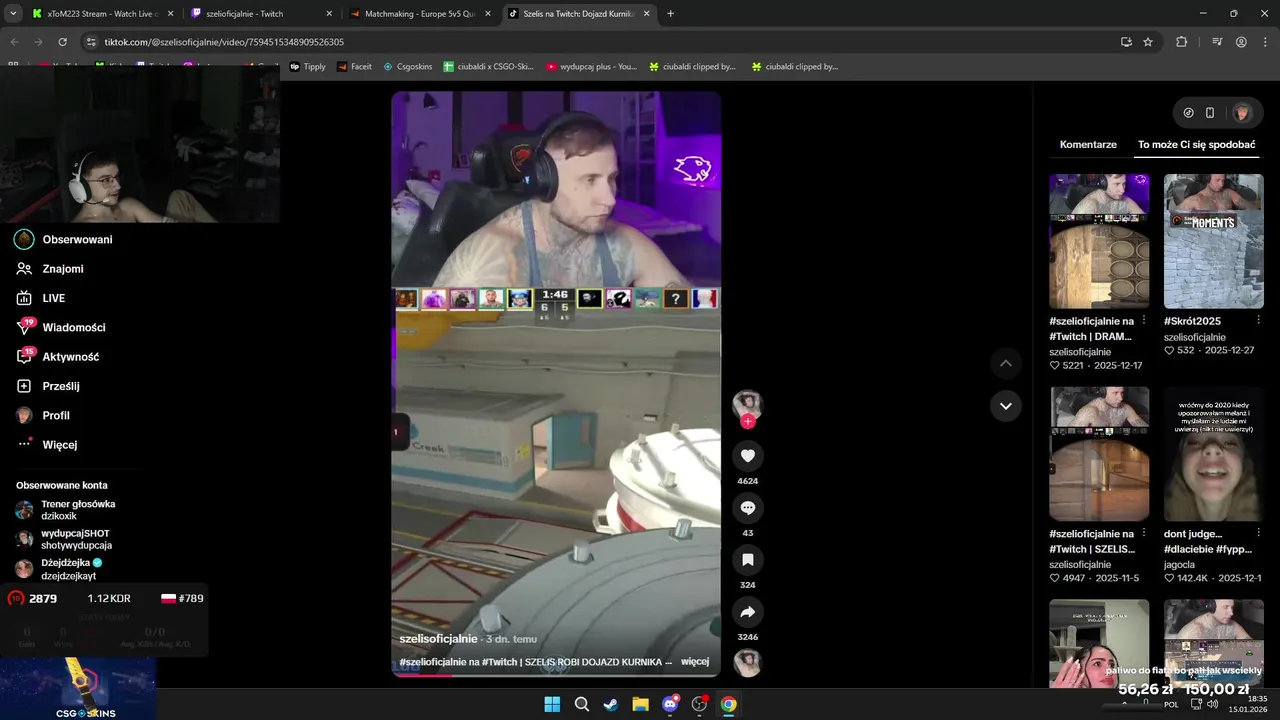Open szelisoficjalnie username on the video

(438, 639)
